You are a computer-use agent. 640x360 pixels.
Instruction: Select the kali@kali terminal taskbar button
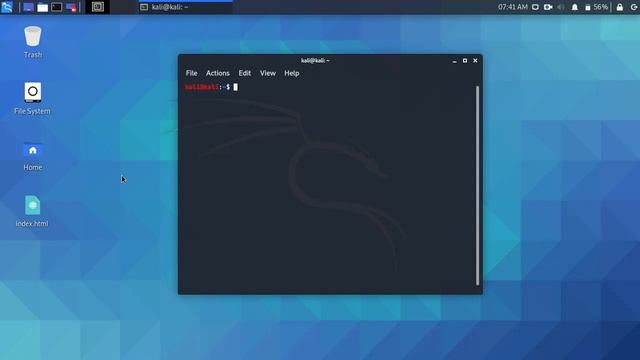pos(186,7)
